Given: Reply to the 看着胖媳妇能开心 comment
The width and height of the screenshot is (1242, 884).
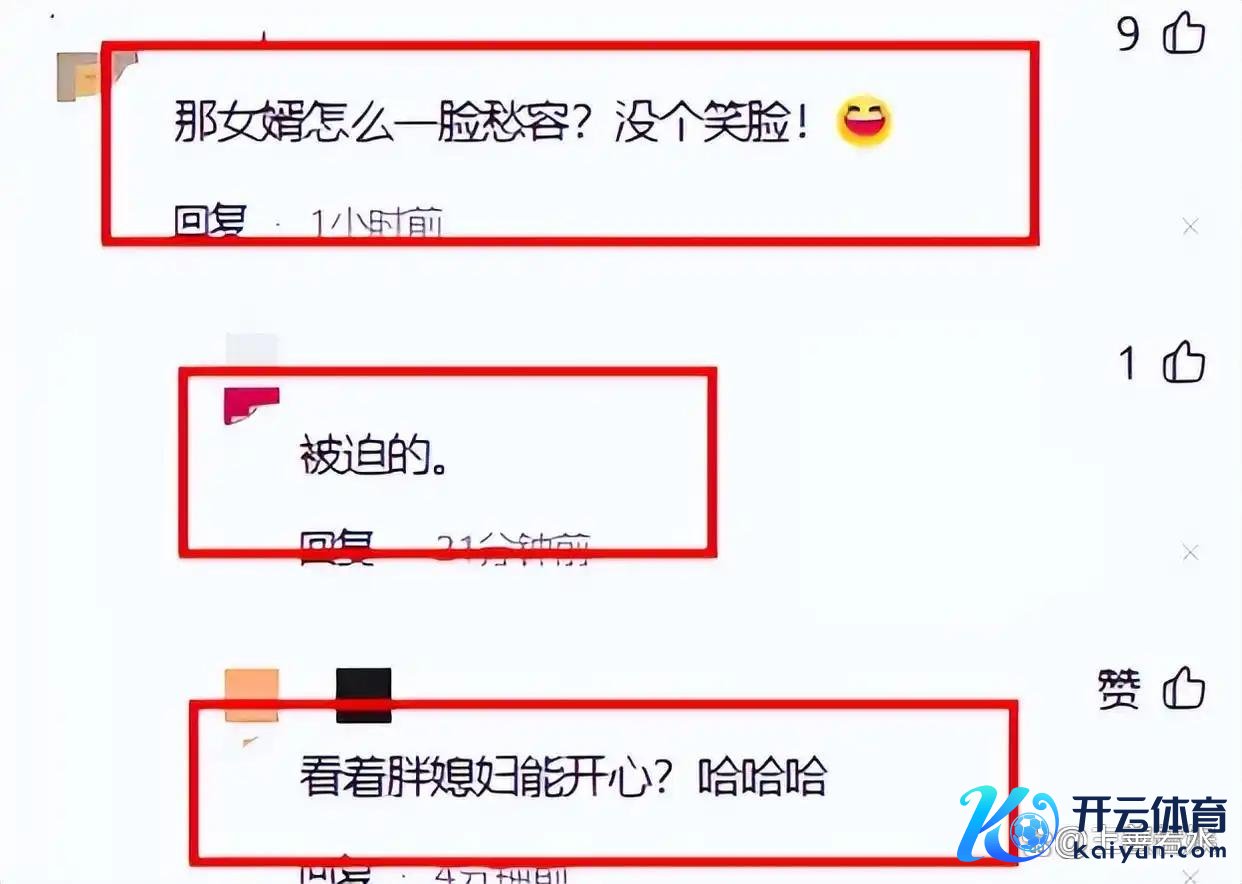Looking at the screenshot, I should 336,868.
